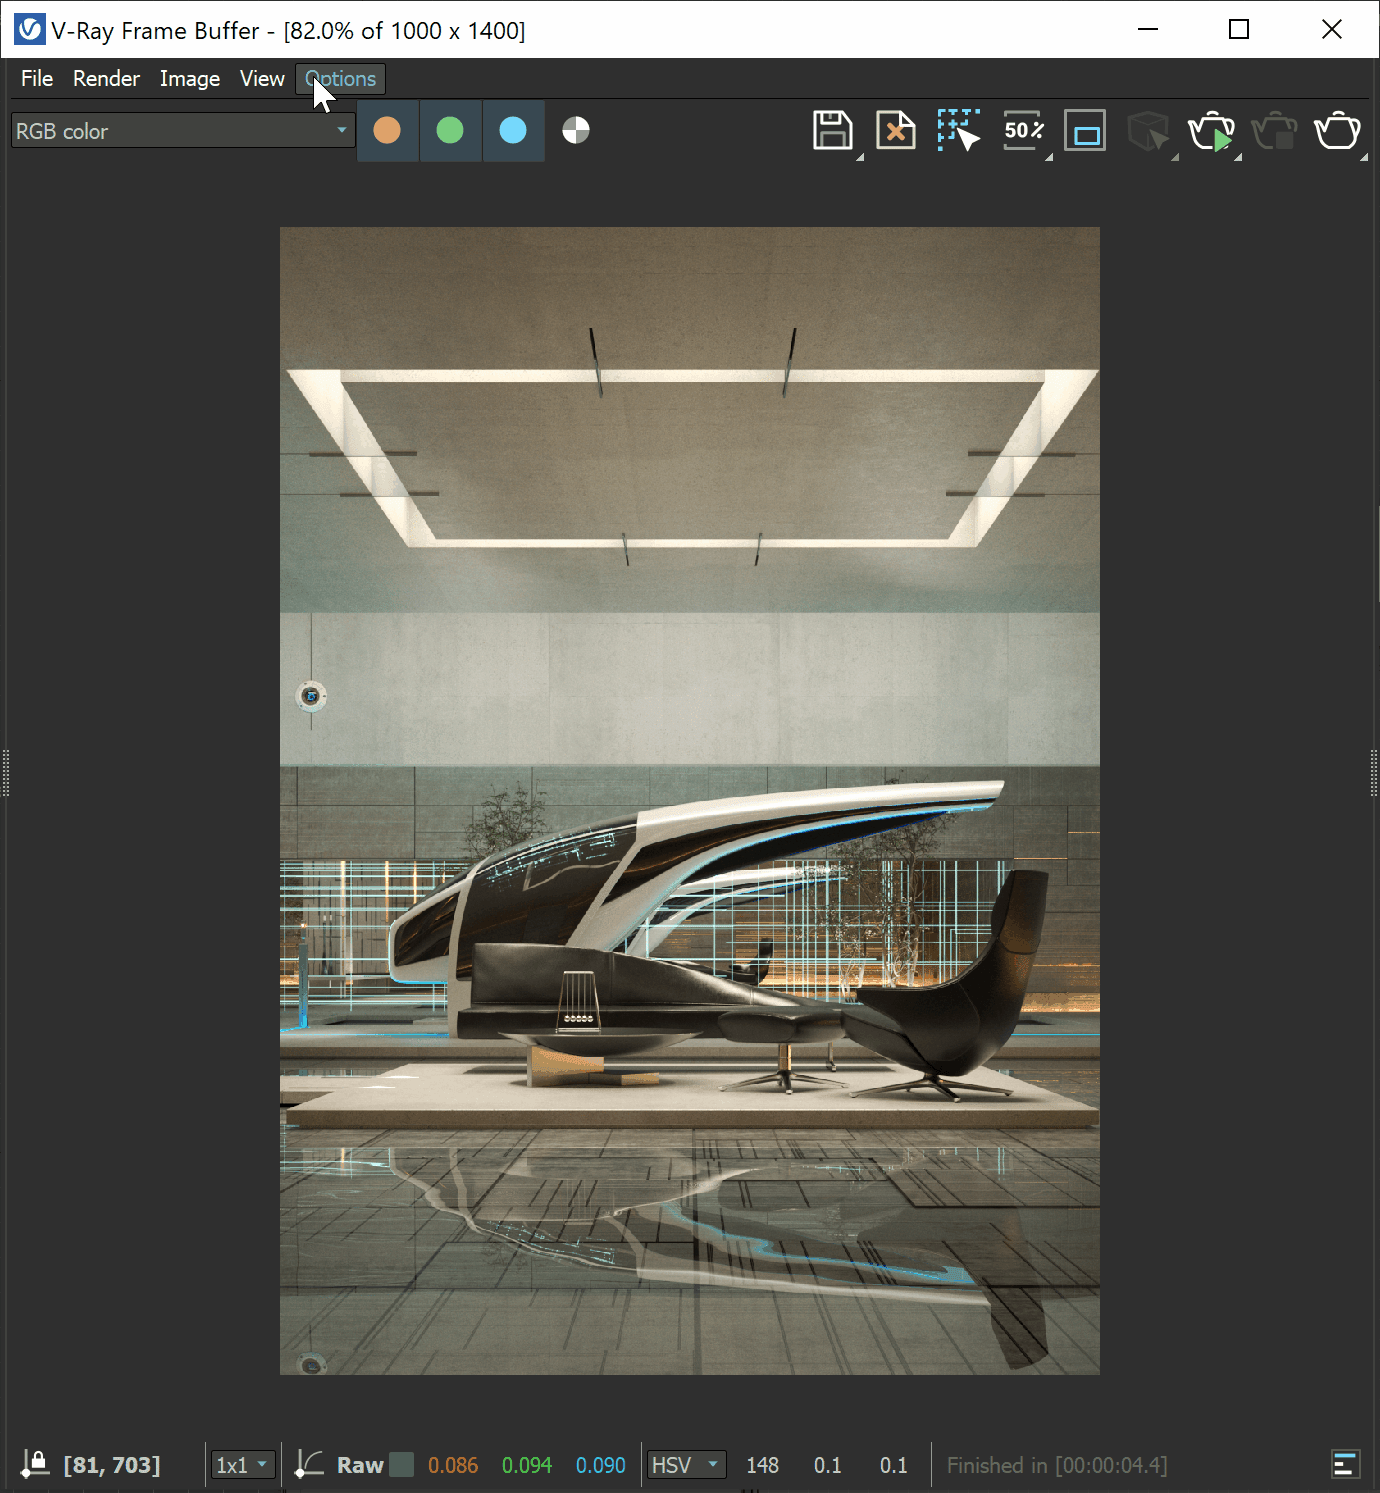This screenshot has width=1380, height=1493.
Task: Toggle the red channel display
Action: coord(387,130)
